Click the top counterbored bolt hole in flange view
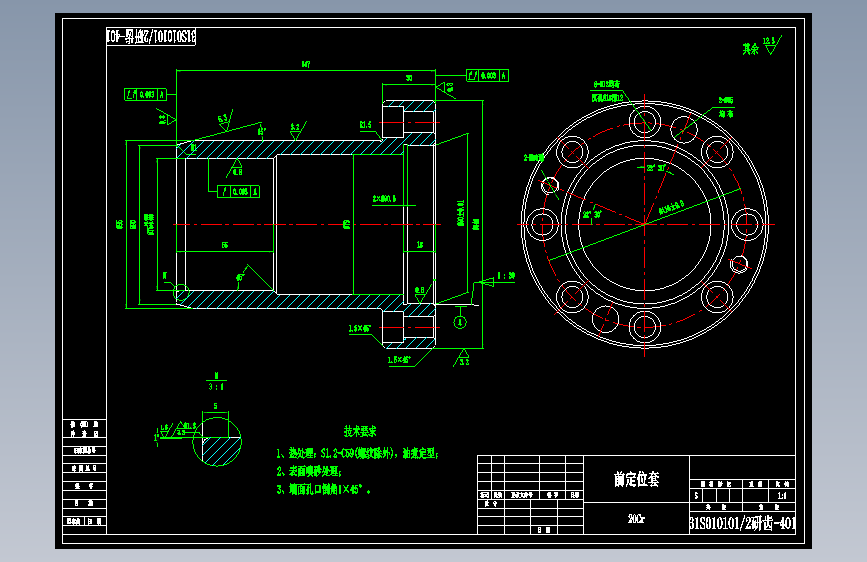 click(645, 122)
